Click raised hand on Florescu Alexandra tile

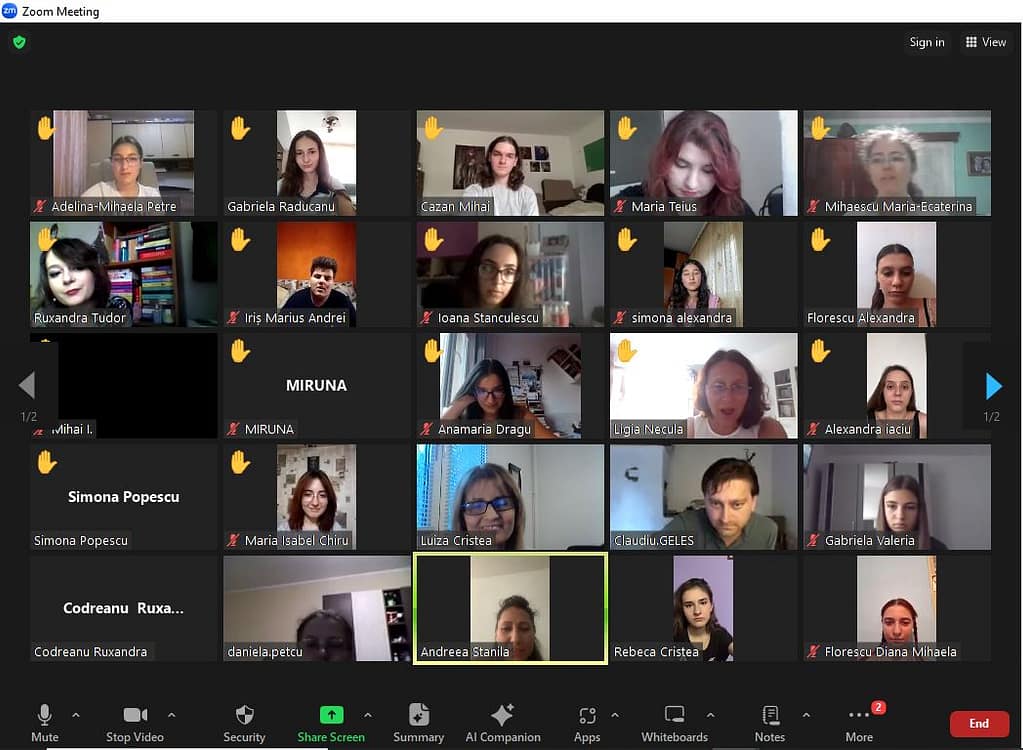pyautogui.click(x=820, y=239)
